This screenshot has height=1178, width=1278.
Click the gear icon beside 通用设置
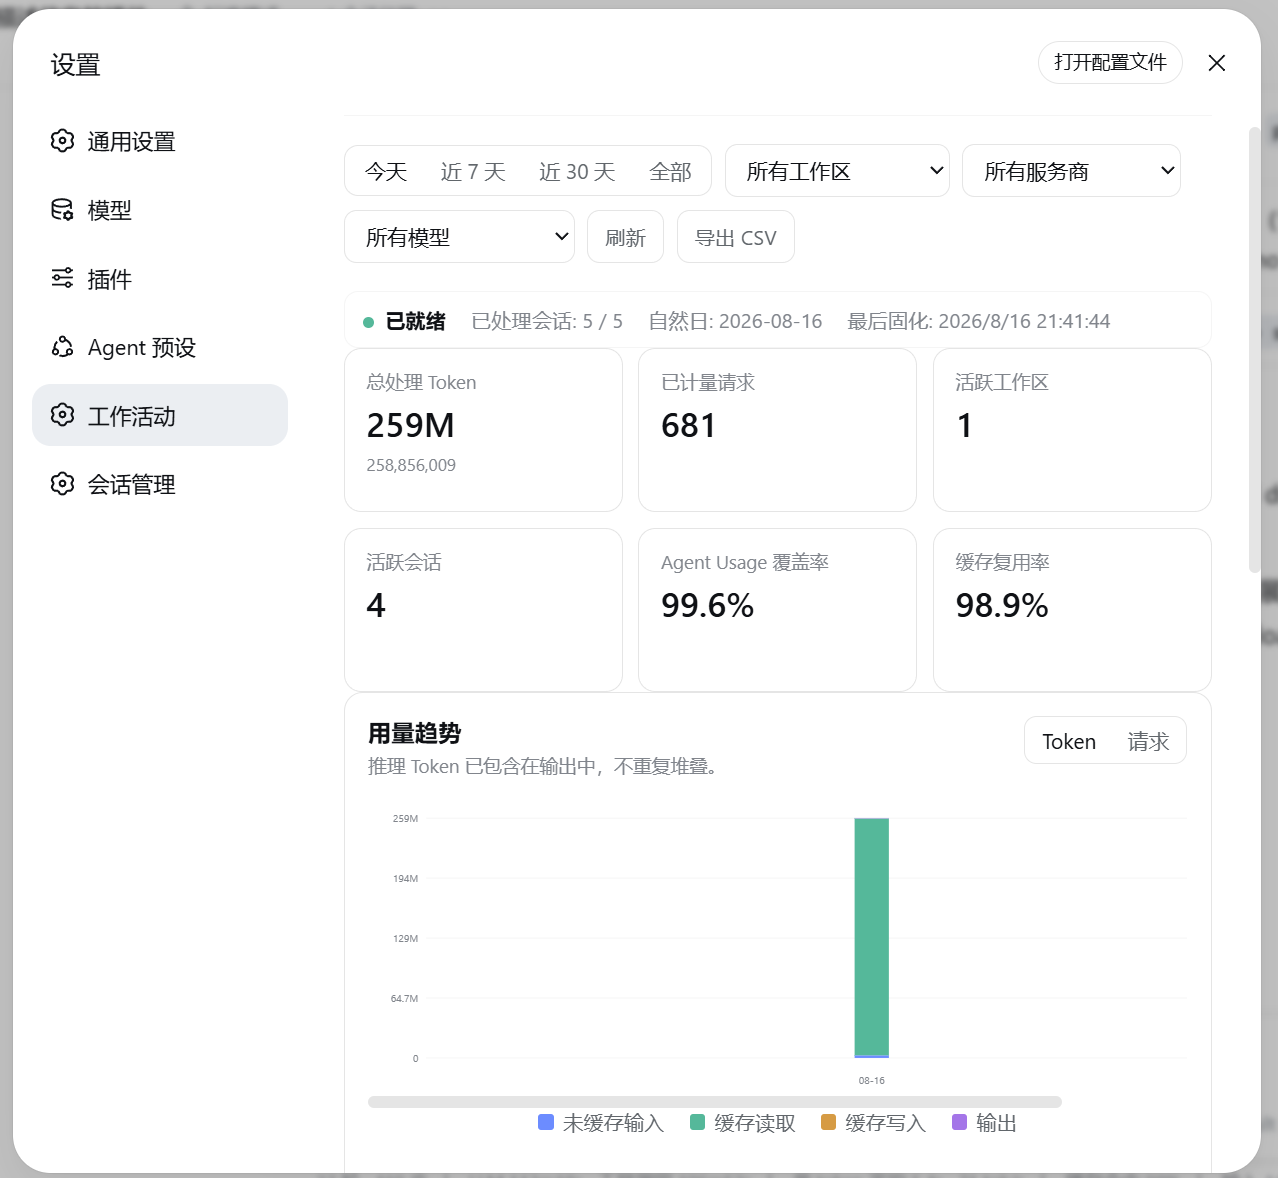62,141
